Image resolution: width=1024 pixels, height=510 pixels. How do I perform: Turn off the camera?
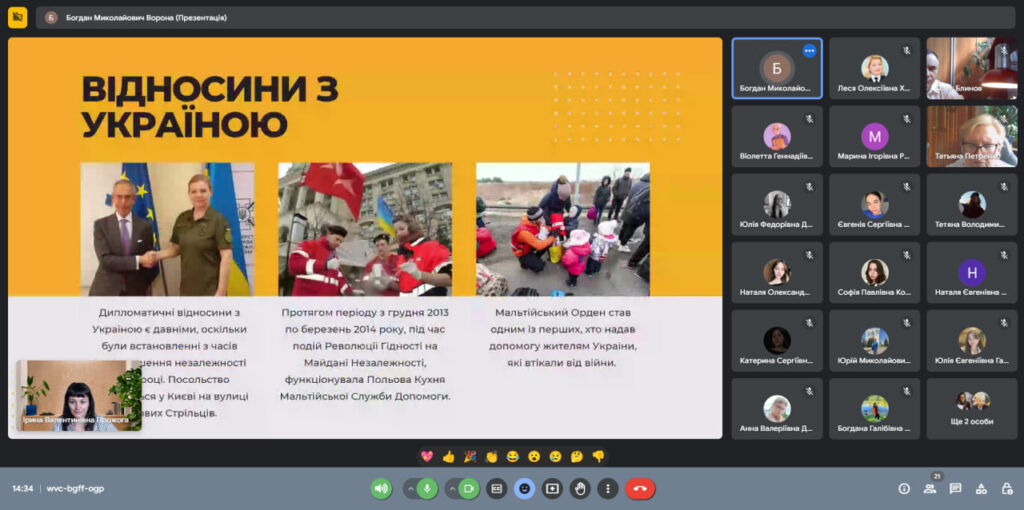pyautogui.click(x=468, y=489)
